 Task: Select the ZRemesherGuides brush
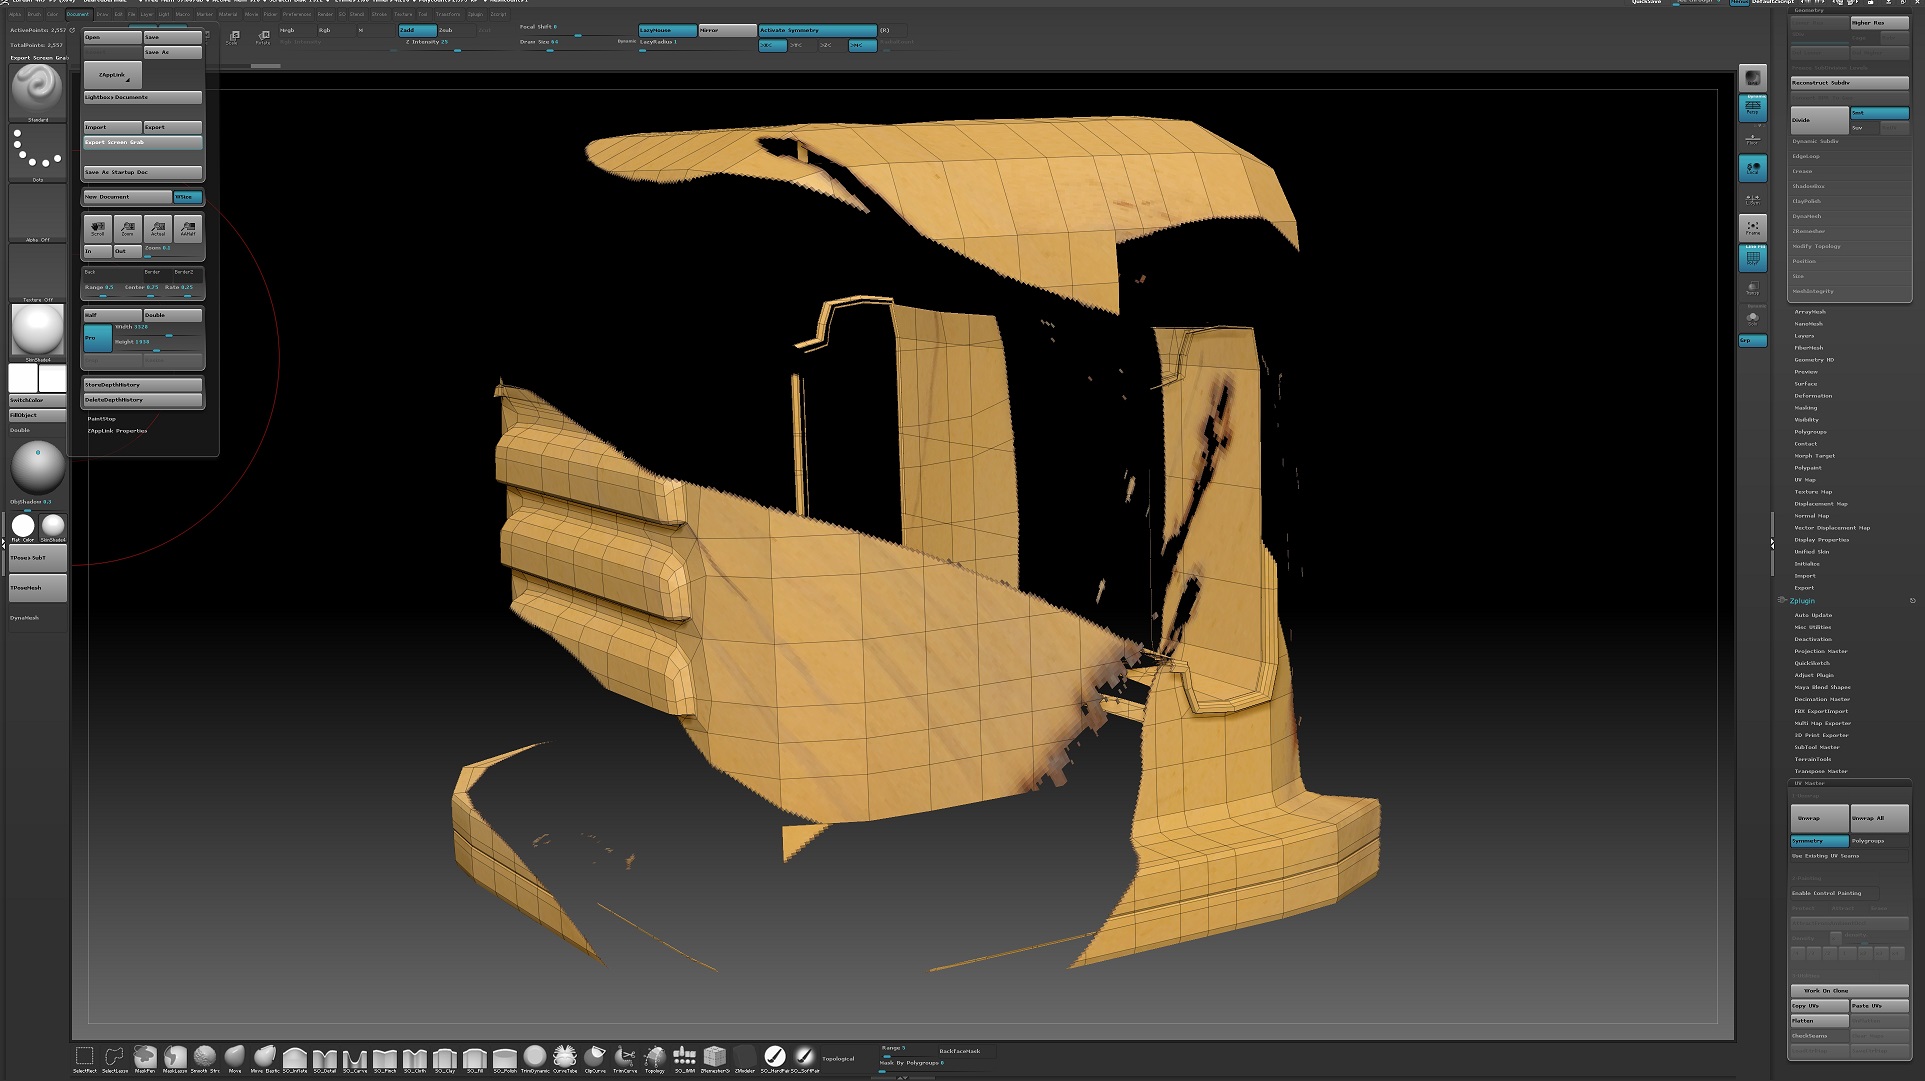[x=715, y=1058]
